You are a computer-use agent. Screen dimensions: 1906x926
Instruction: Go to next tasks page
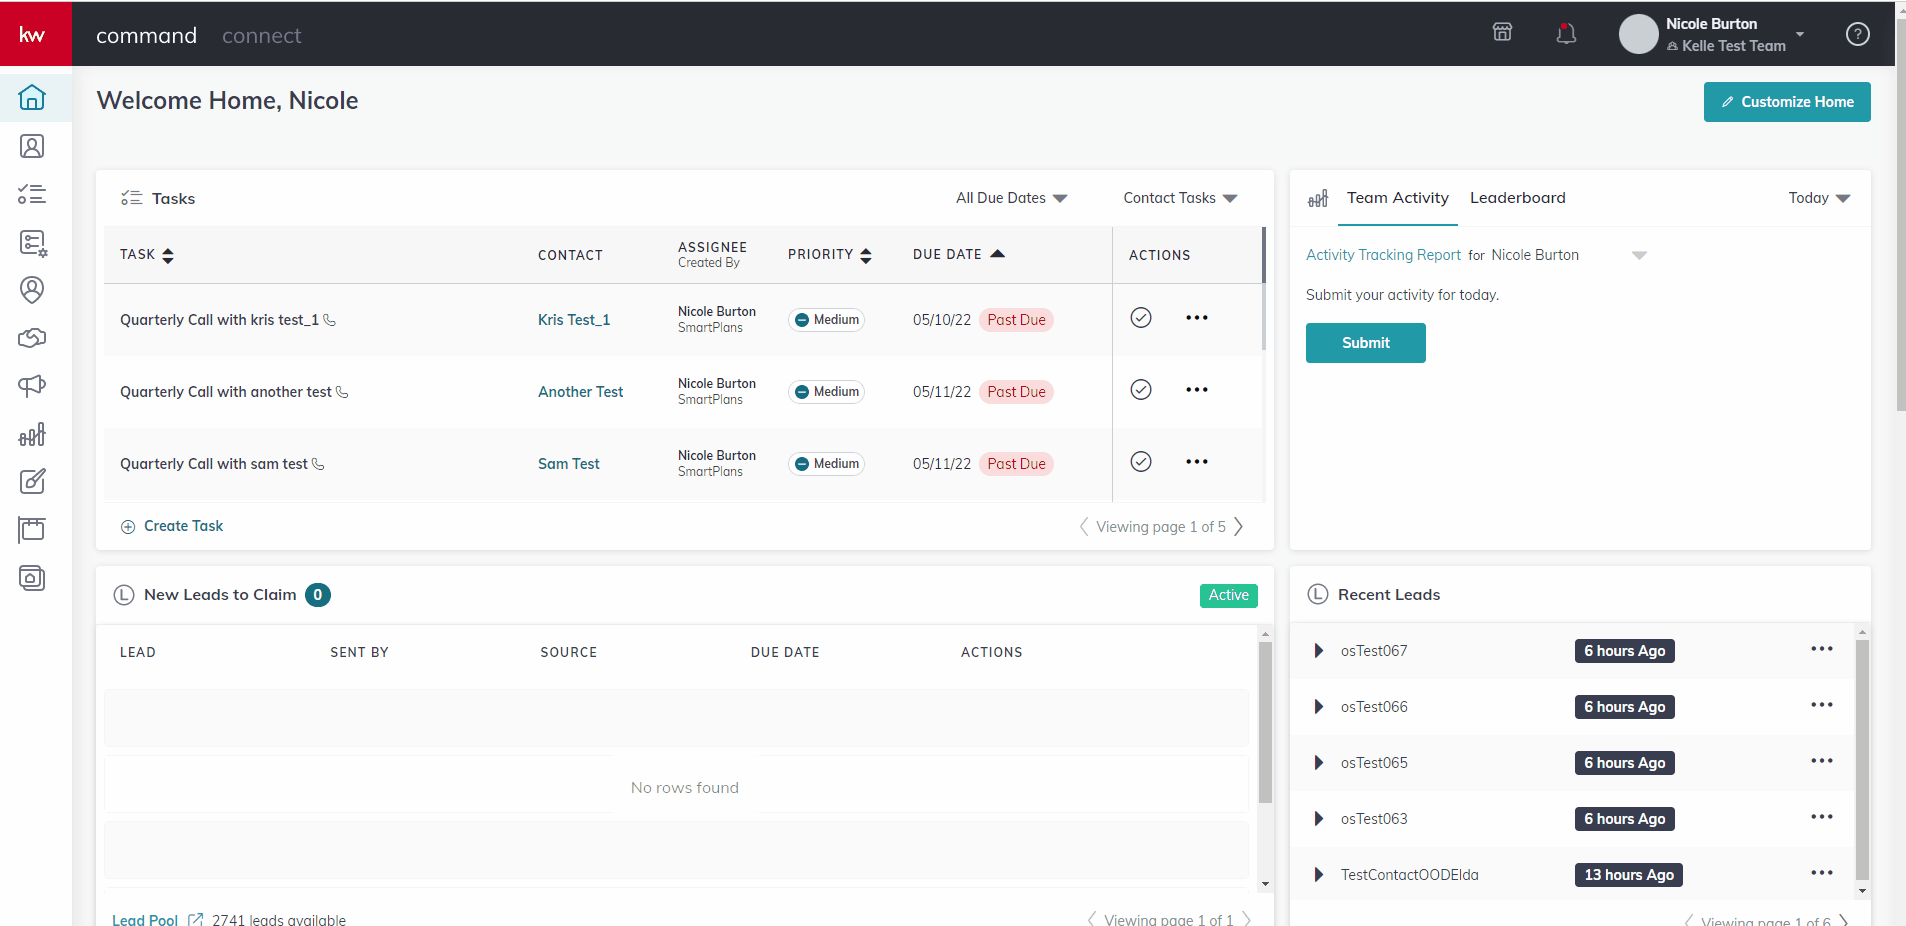[1239, 526]
